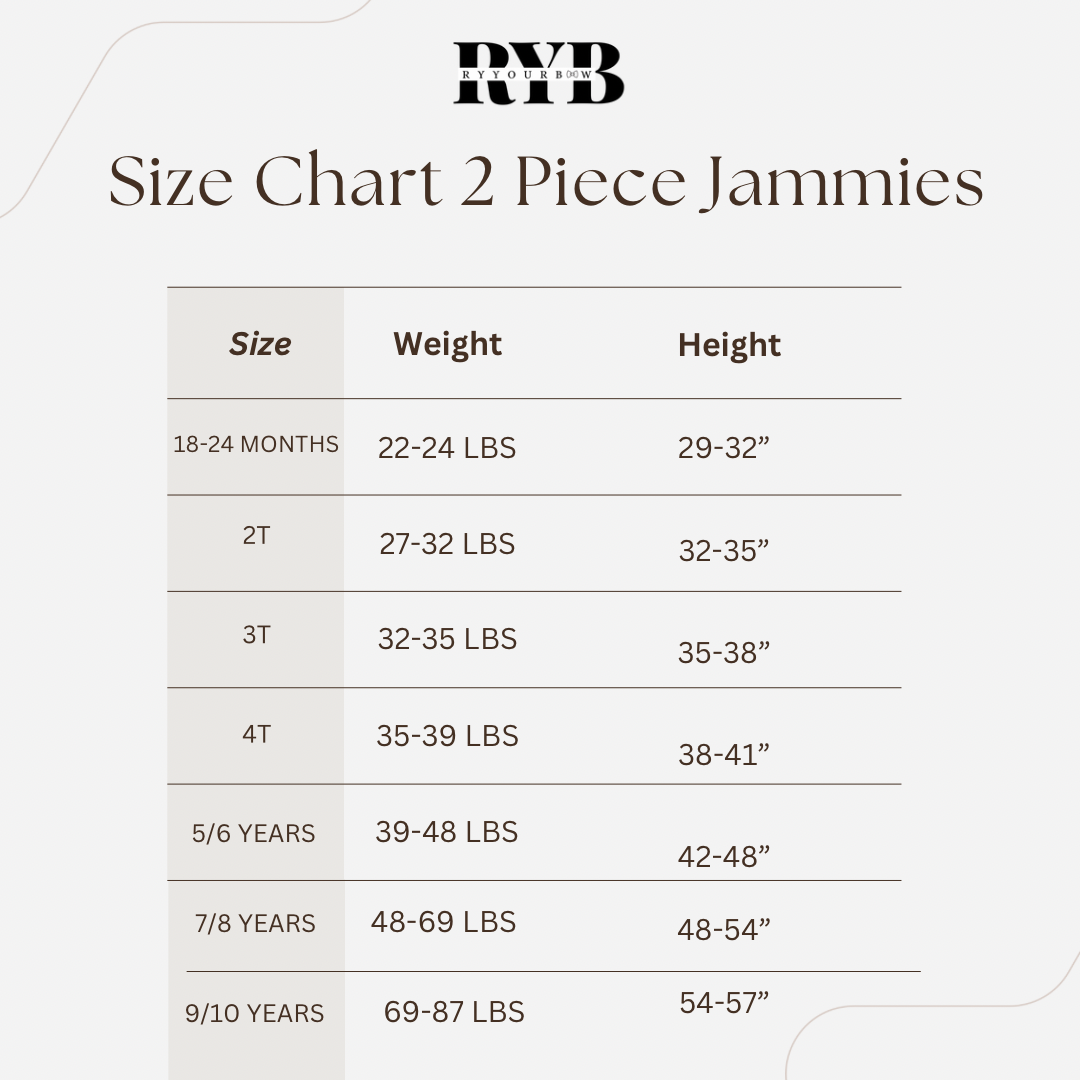The image size is (1080, 1080).
Task: Click the 42-48” height value
Action: [724, 856]
